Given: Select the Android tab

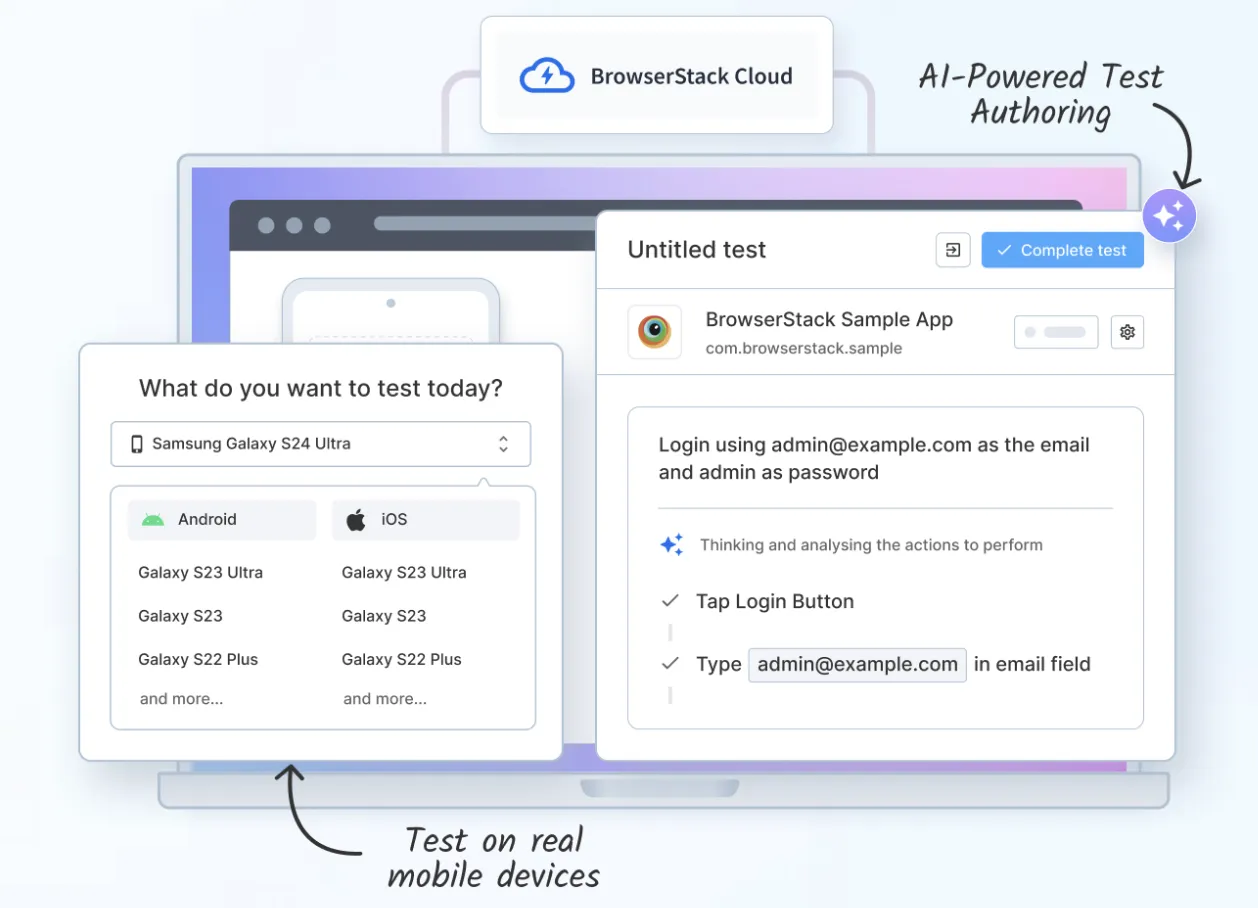Looking at the screenshot, I should (x=222, y=520).
